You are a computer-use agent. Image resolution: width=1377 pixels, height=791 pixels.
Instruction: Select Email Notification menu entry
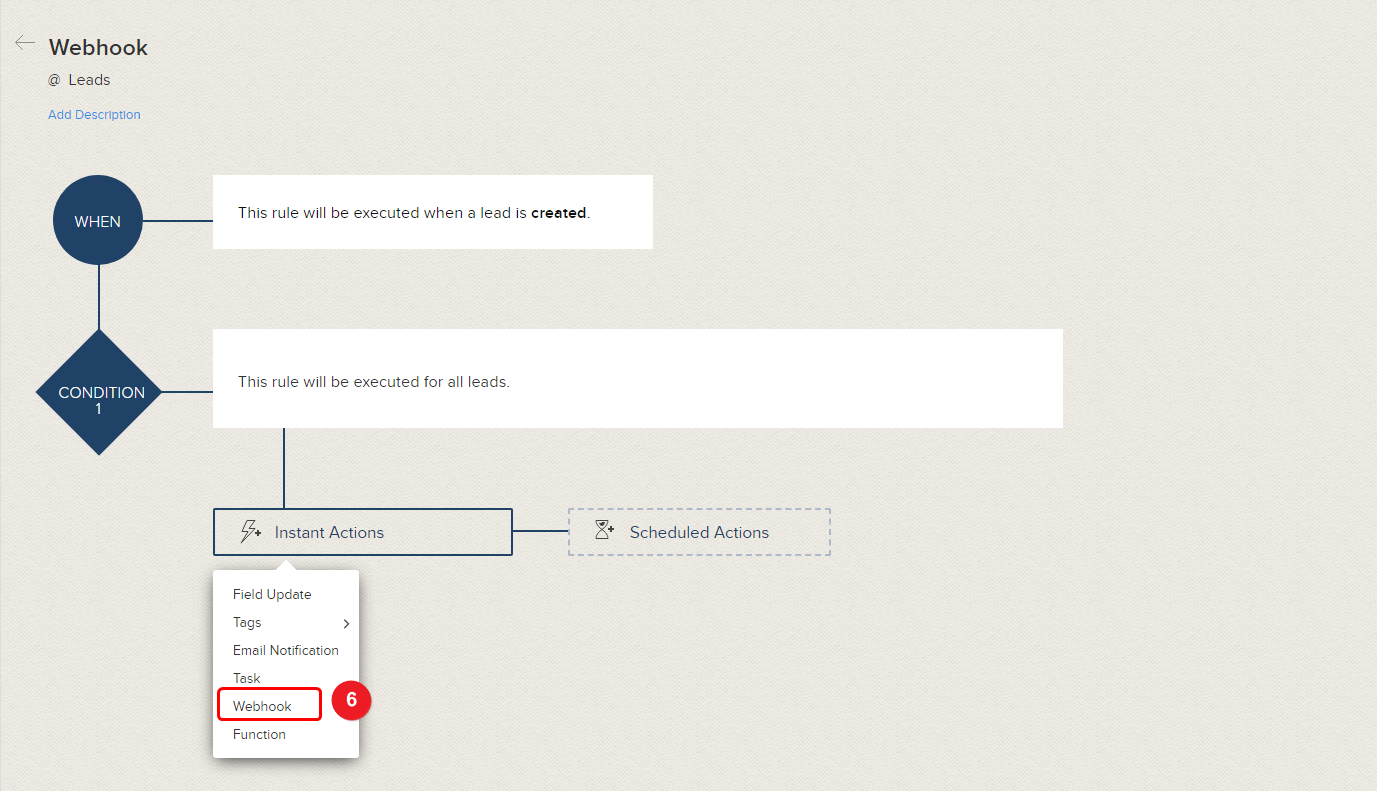pyautogui.click(x=285, y=650)
